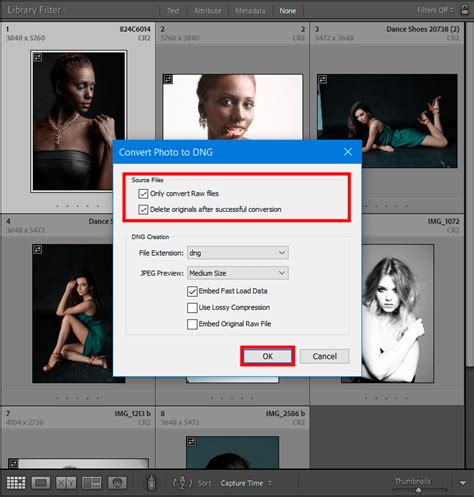This screenshot has height=497, width=474.
Task: Click badge icon on IMG_1213 b thumbnail
Action: tap(13, 463)
